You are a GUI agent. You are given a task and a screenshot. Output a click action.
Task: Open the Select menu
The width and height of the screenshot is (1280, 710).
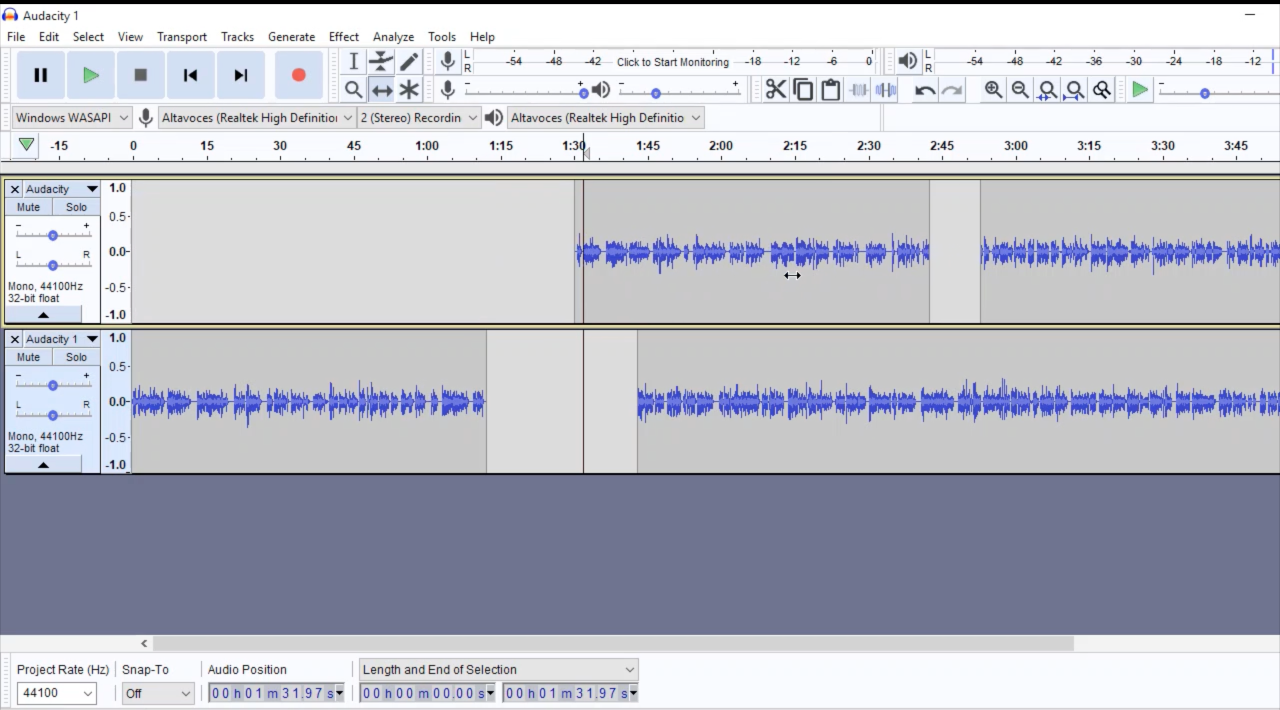(88, 37)
